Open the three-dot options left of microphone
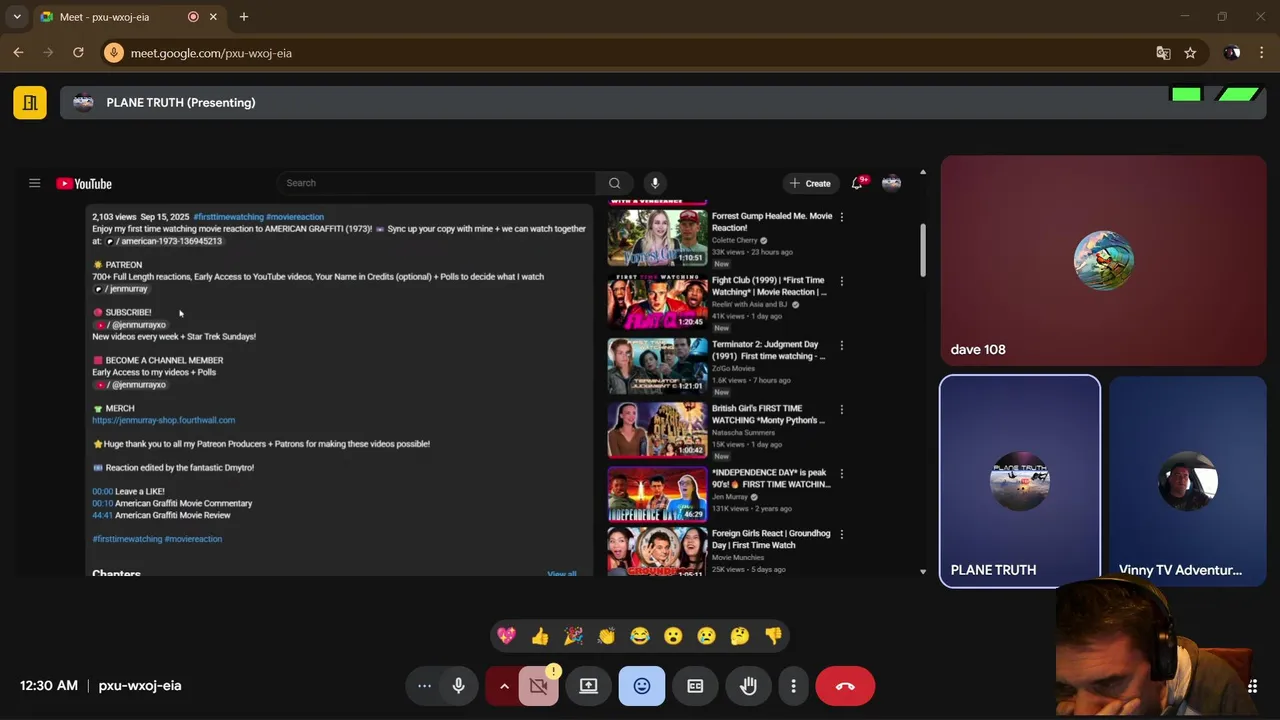Screen dimensions: 1280x720 pyautogui.click(x=424, y=686)
